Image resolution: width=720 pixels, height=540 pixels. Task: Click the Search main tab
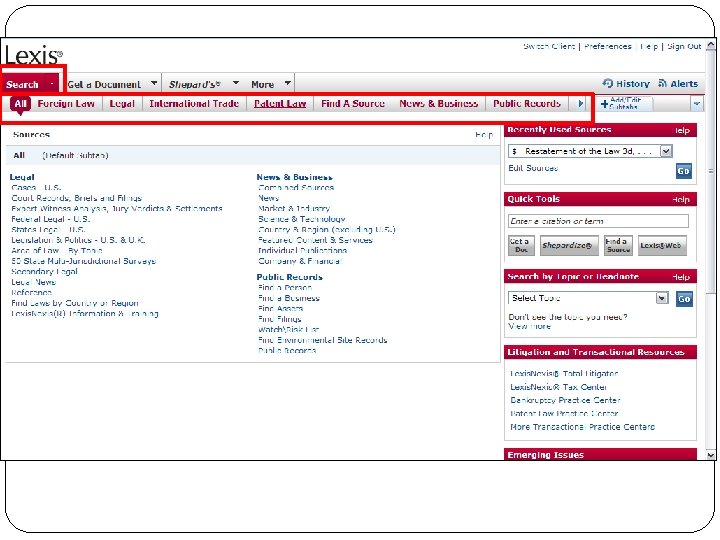22,84
